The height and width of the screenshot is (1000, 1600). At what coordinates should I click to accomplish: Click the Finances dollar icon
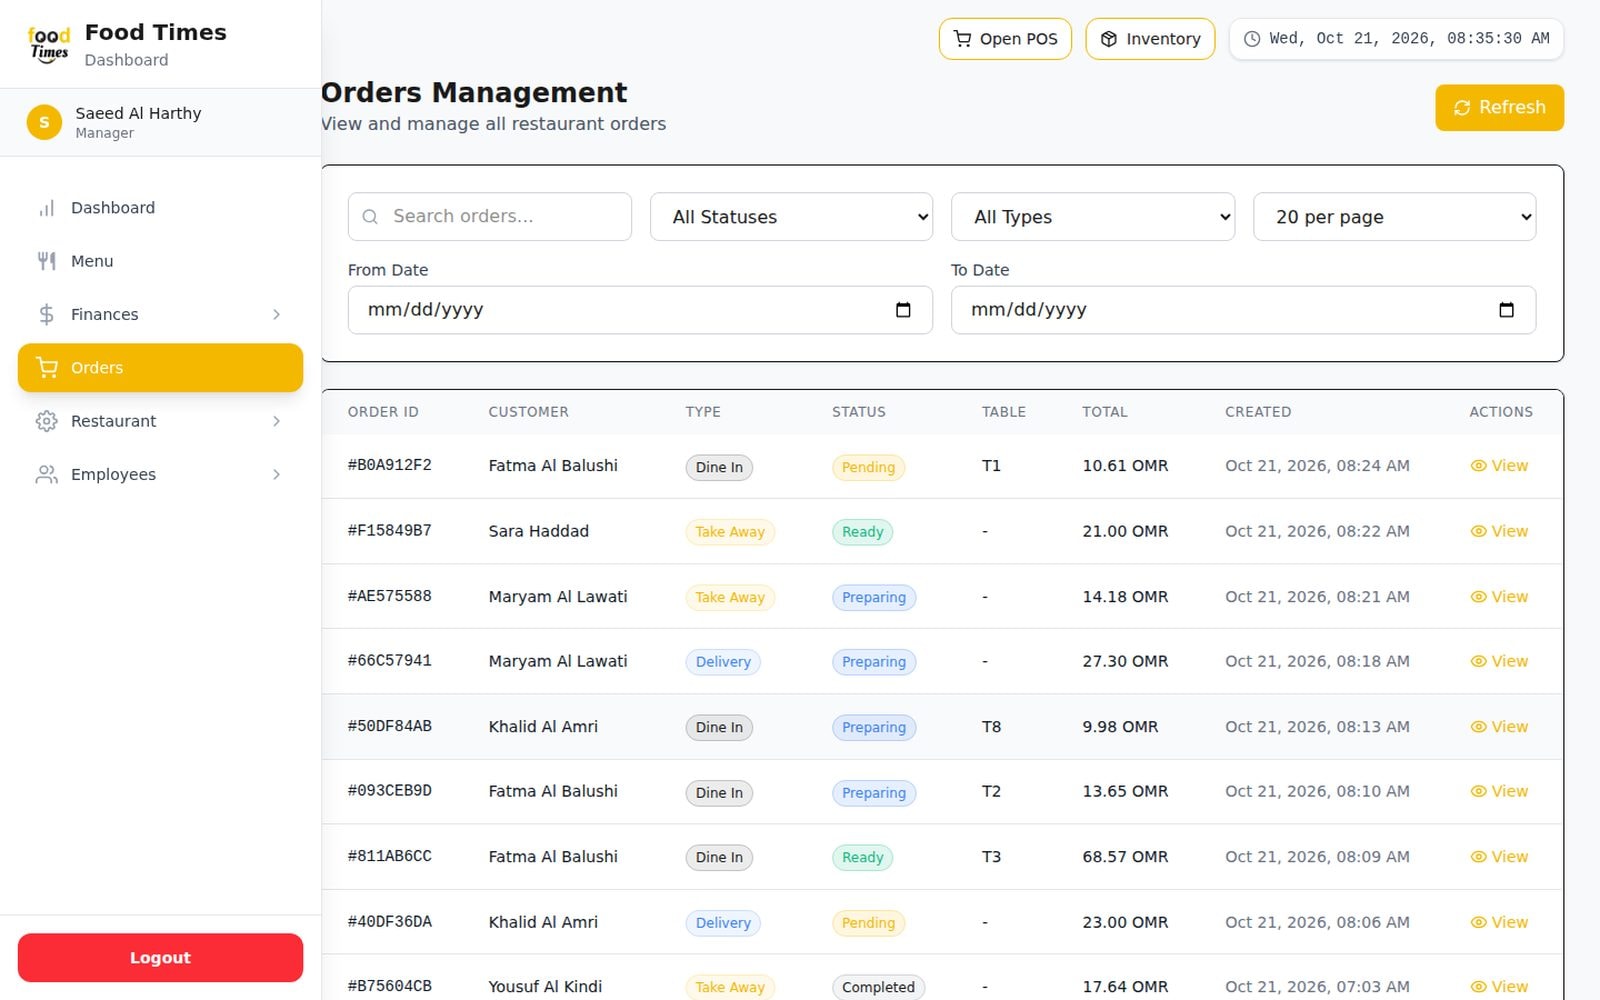click(46, 314)
